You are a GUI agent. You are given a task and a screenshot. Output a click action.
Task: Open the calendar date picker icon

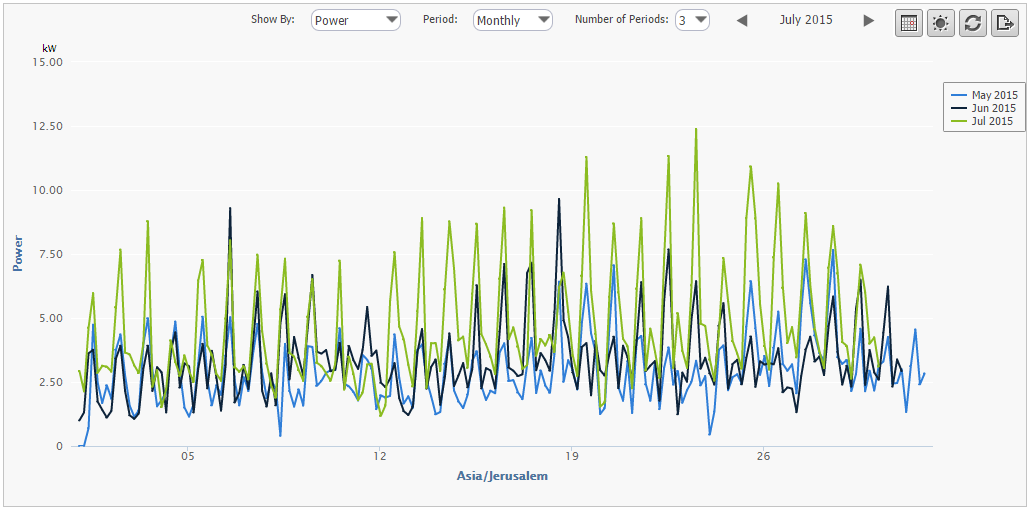tap(909, 24)
